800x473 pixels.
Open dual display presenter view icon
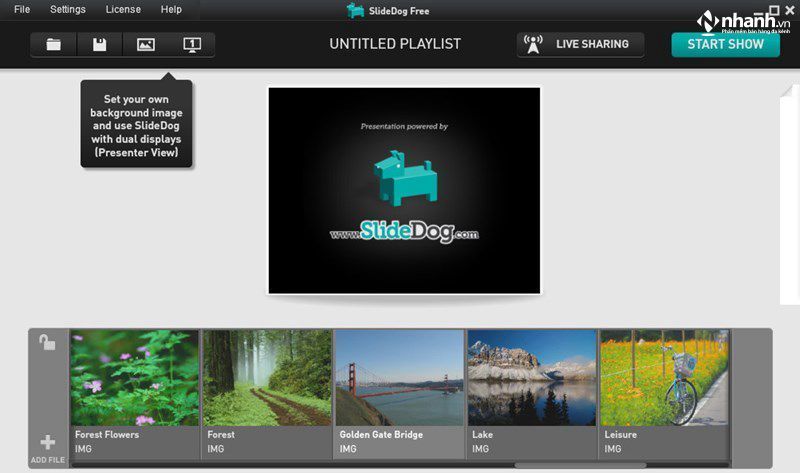(x=192, y=44)
